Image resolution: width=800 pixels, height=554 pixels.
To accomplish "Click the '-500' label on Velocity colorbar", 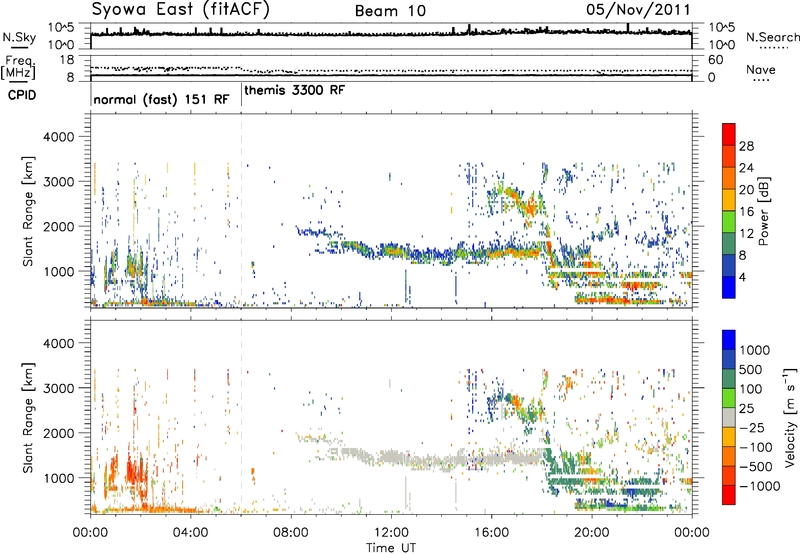I will (756, 466).
